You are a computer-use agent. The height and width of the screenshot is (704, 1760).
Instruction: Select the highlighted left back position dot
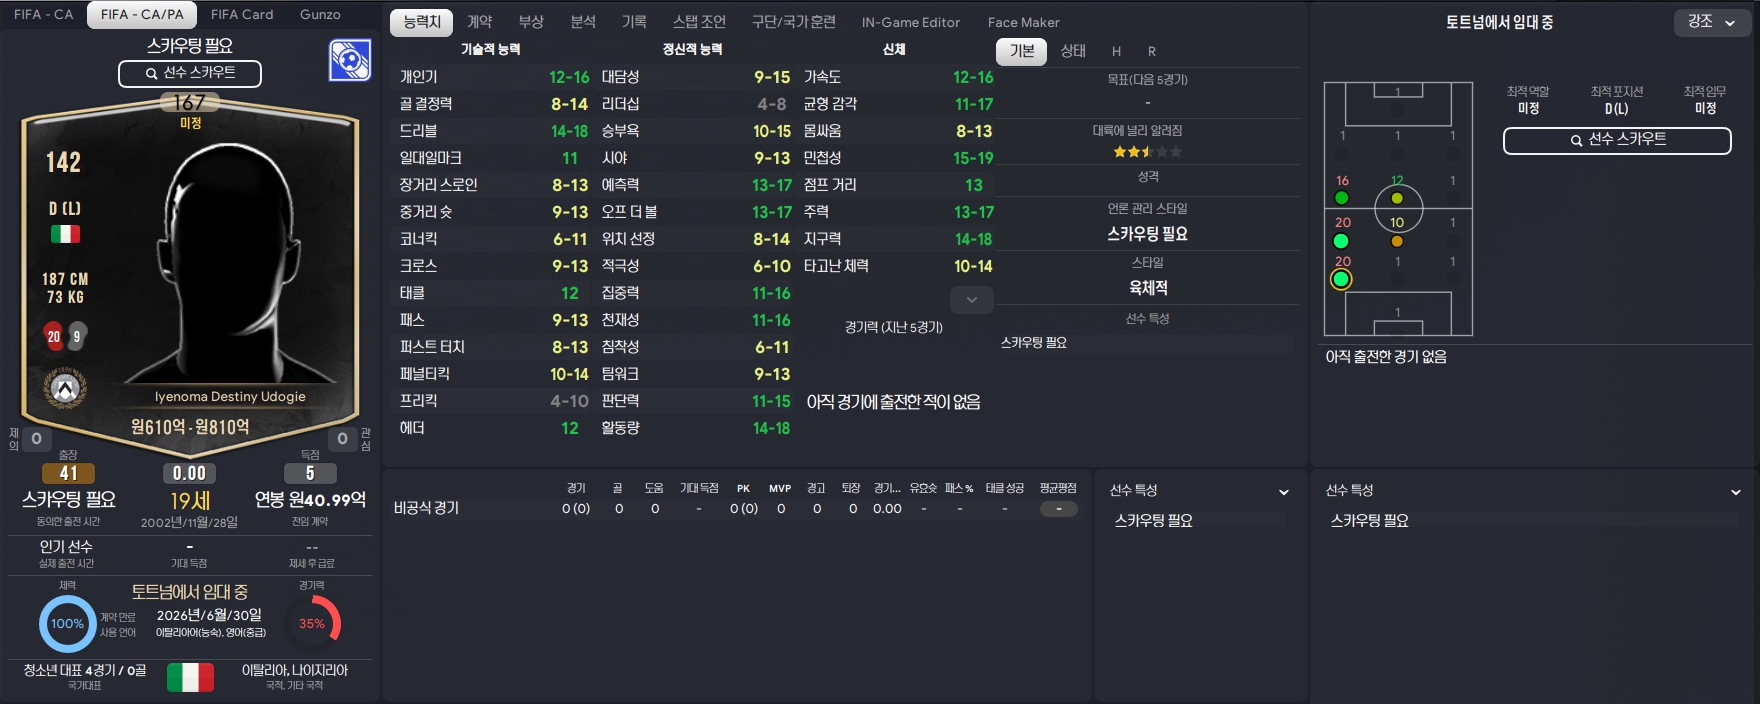click(1341, 279)
